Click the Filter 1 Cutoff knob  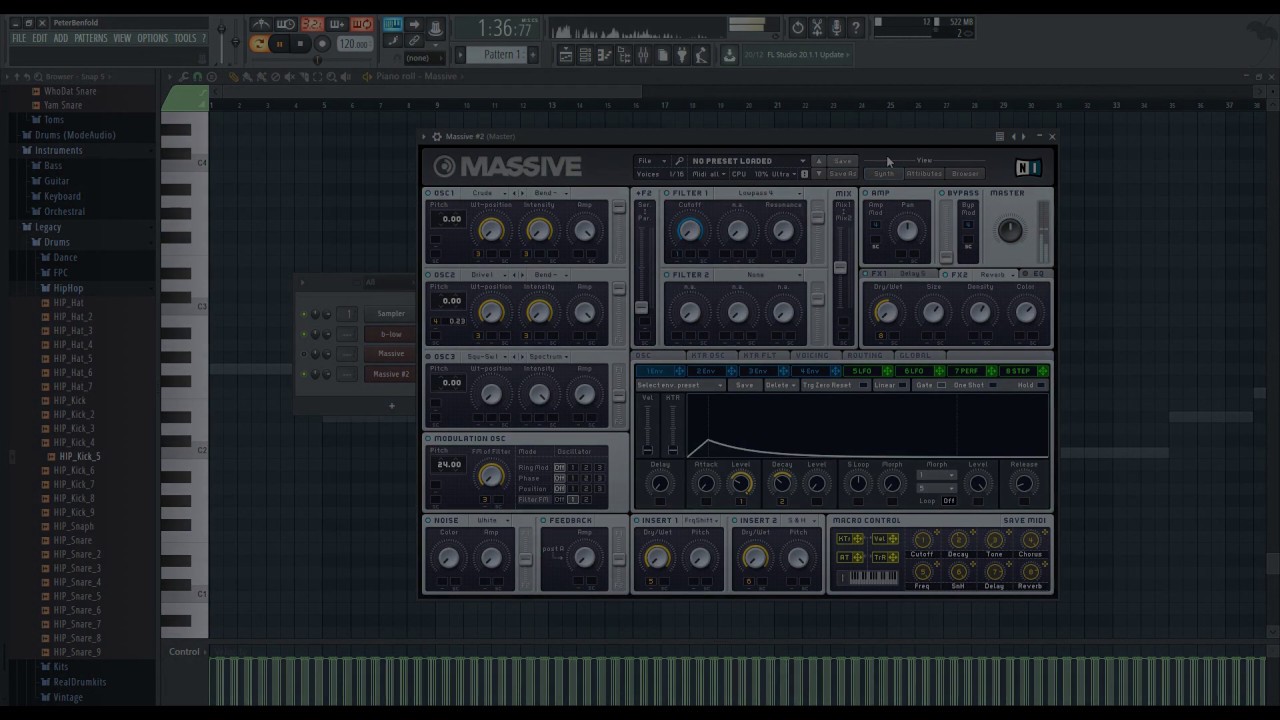point(689,232)
